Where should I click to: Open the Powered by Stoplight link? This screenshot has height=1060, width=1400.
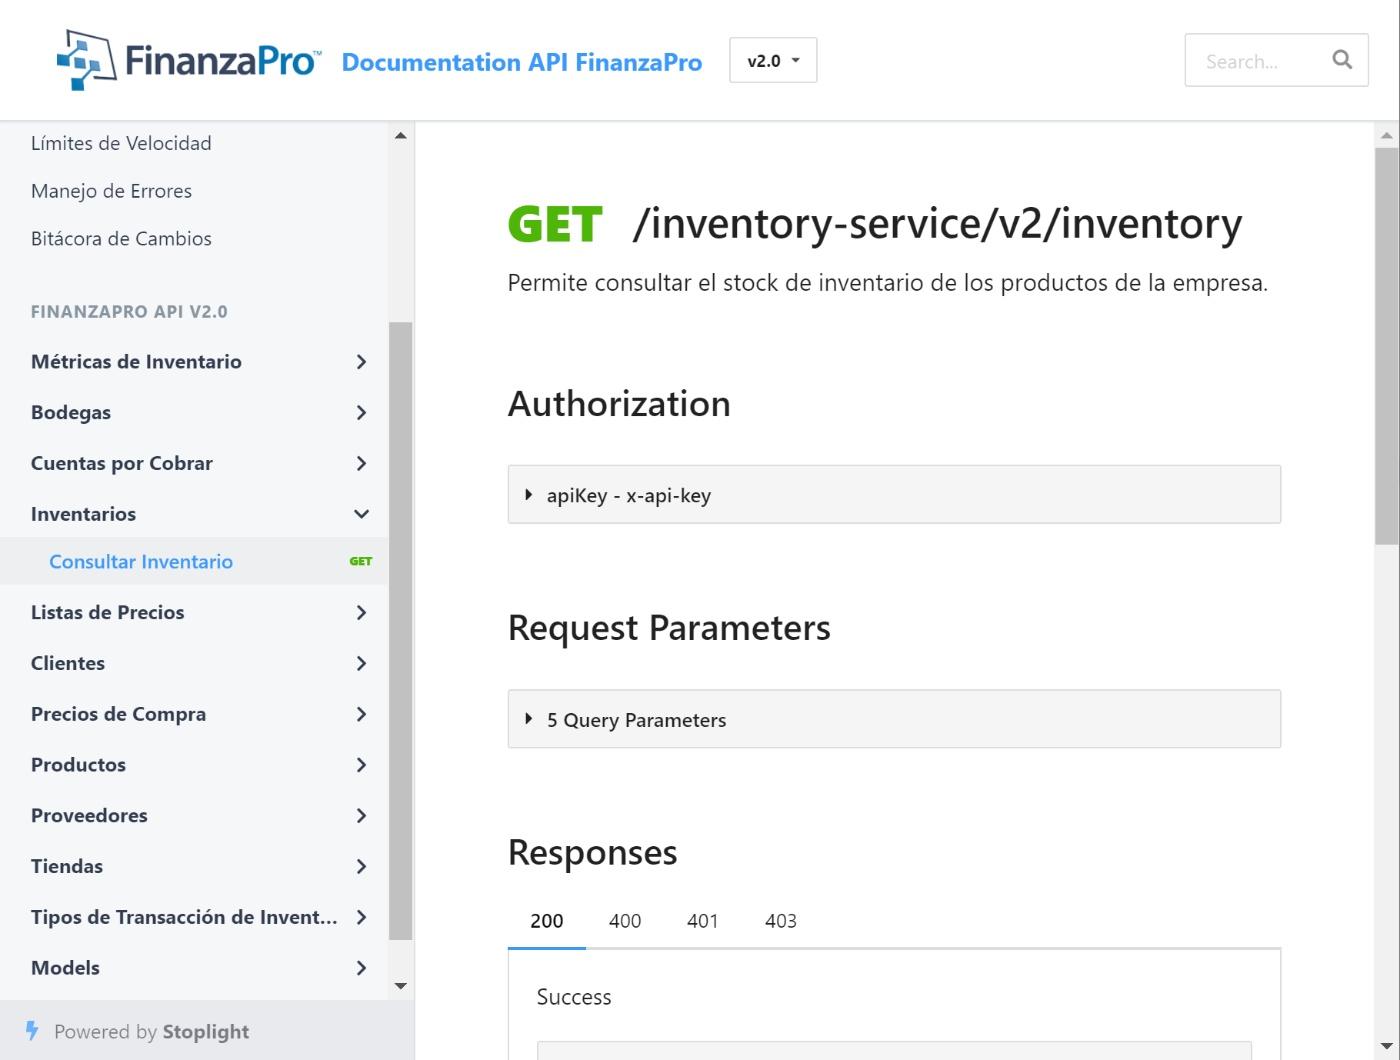[x=150, y=1031]
